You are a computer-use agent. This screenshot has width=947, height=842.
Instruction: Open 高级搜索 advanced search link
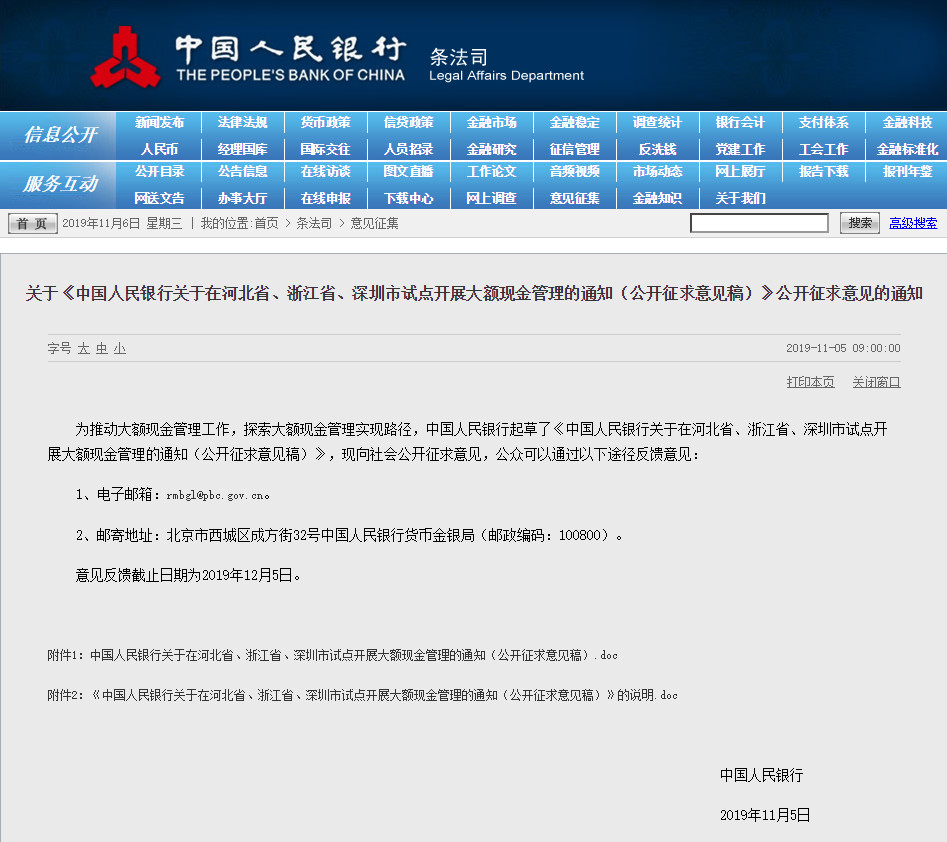pyautogui.click(x=913, y=223)
